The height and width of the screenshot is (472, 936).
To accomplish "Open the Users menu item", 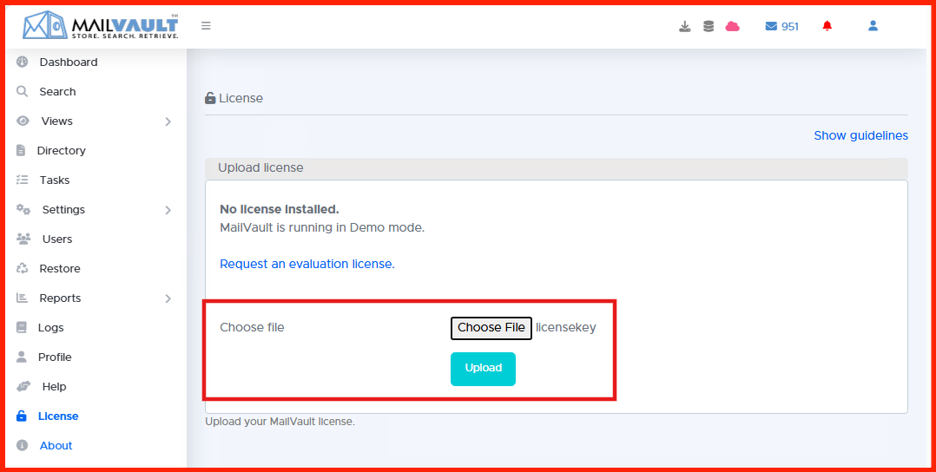I will 57,239.
